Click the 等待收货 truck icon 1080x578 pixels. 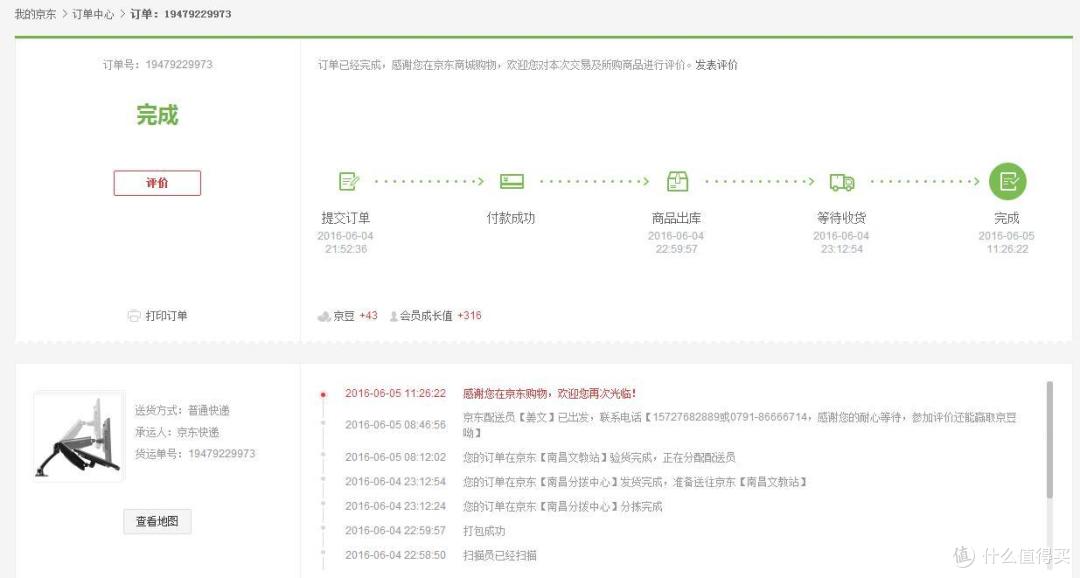842,182
